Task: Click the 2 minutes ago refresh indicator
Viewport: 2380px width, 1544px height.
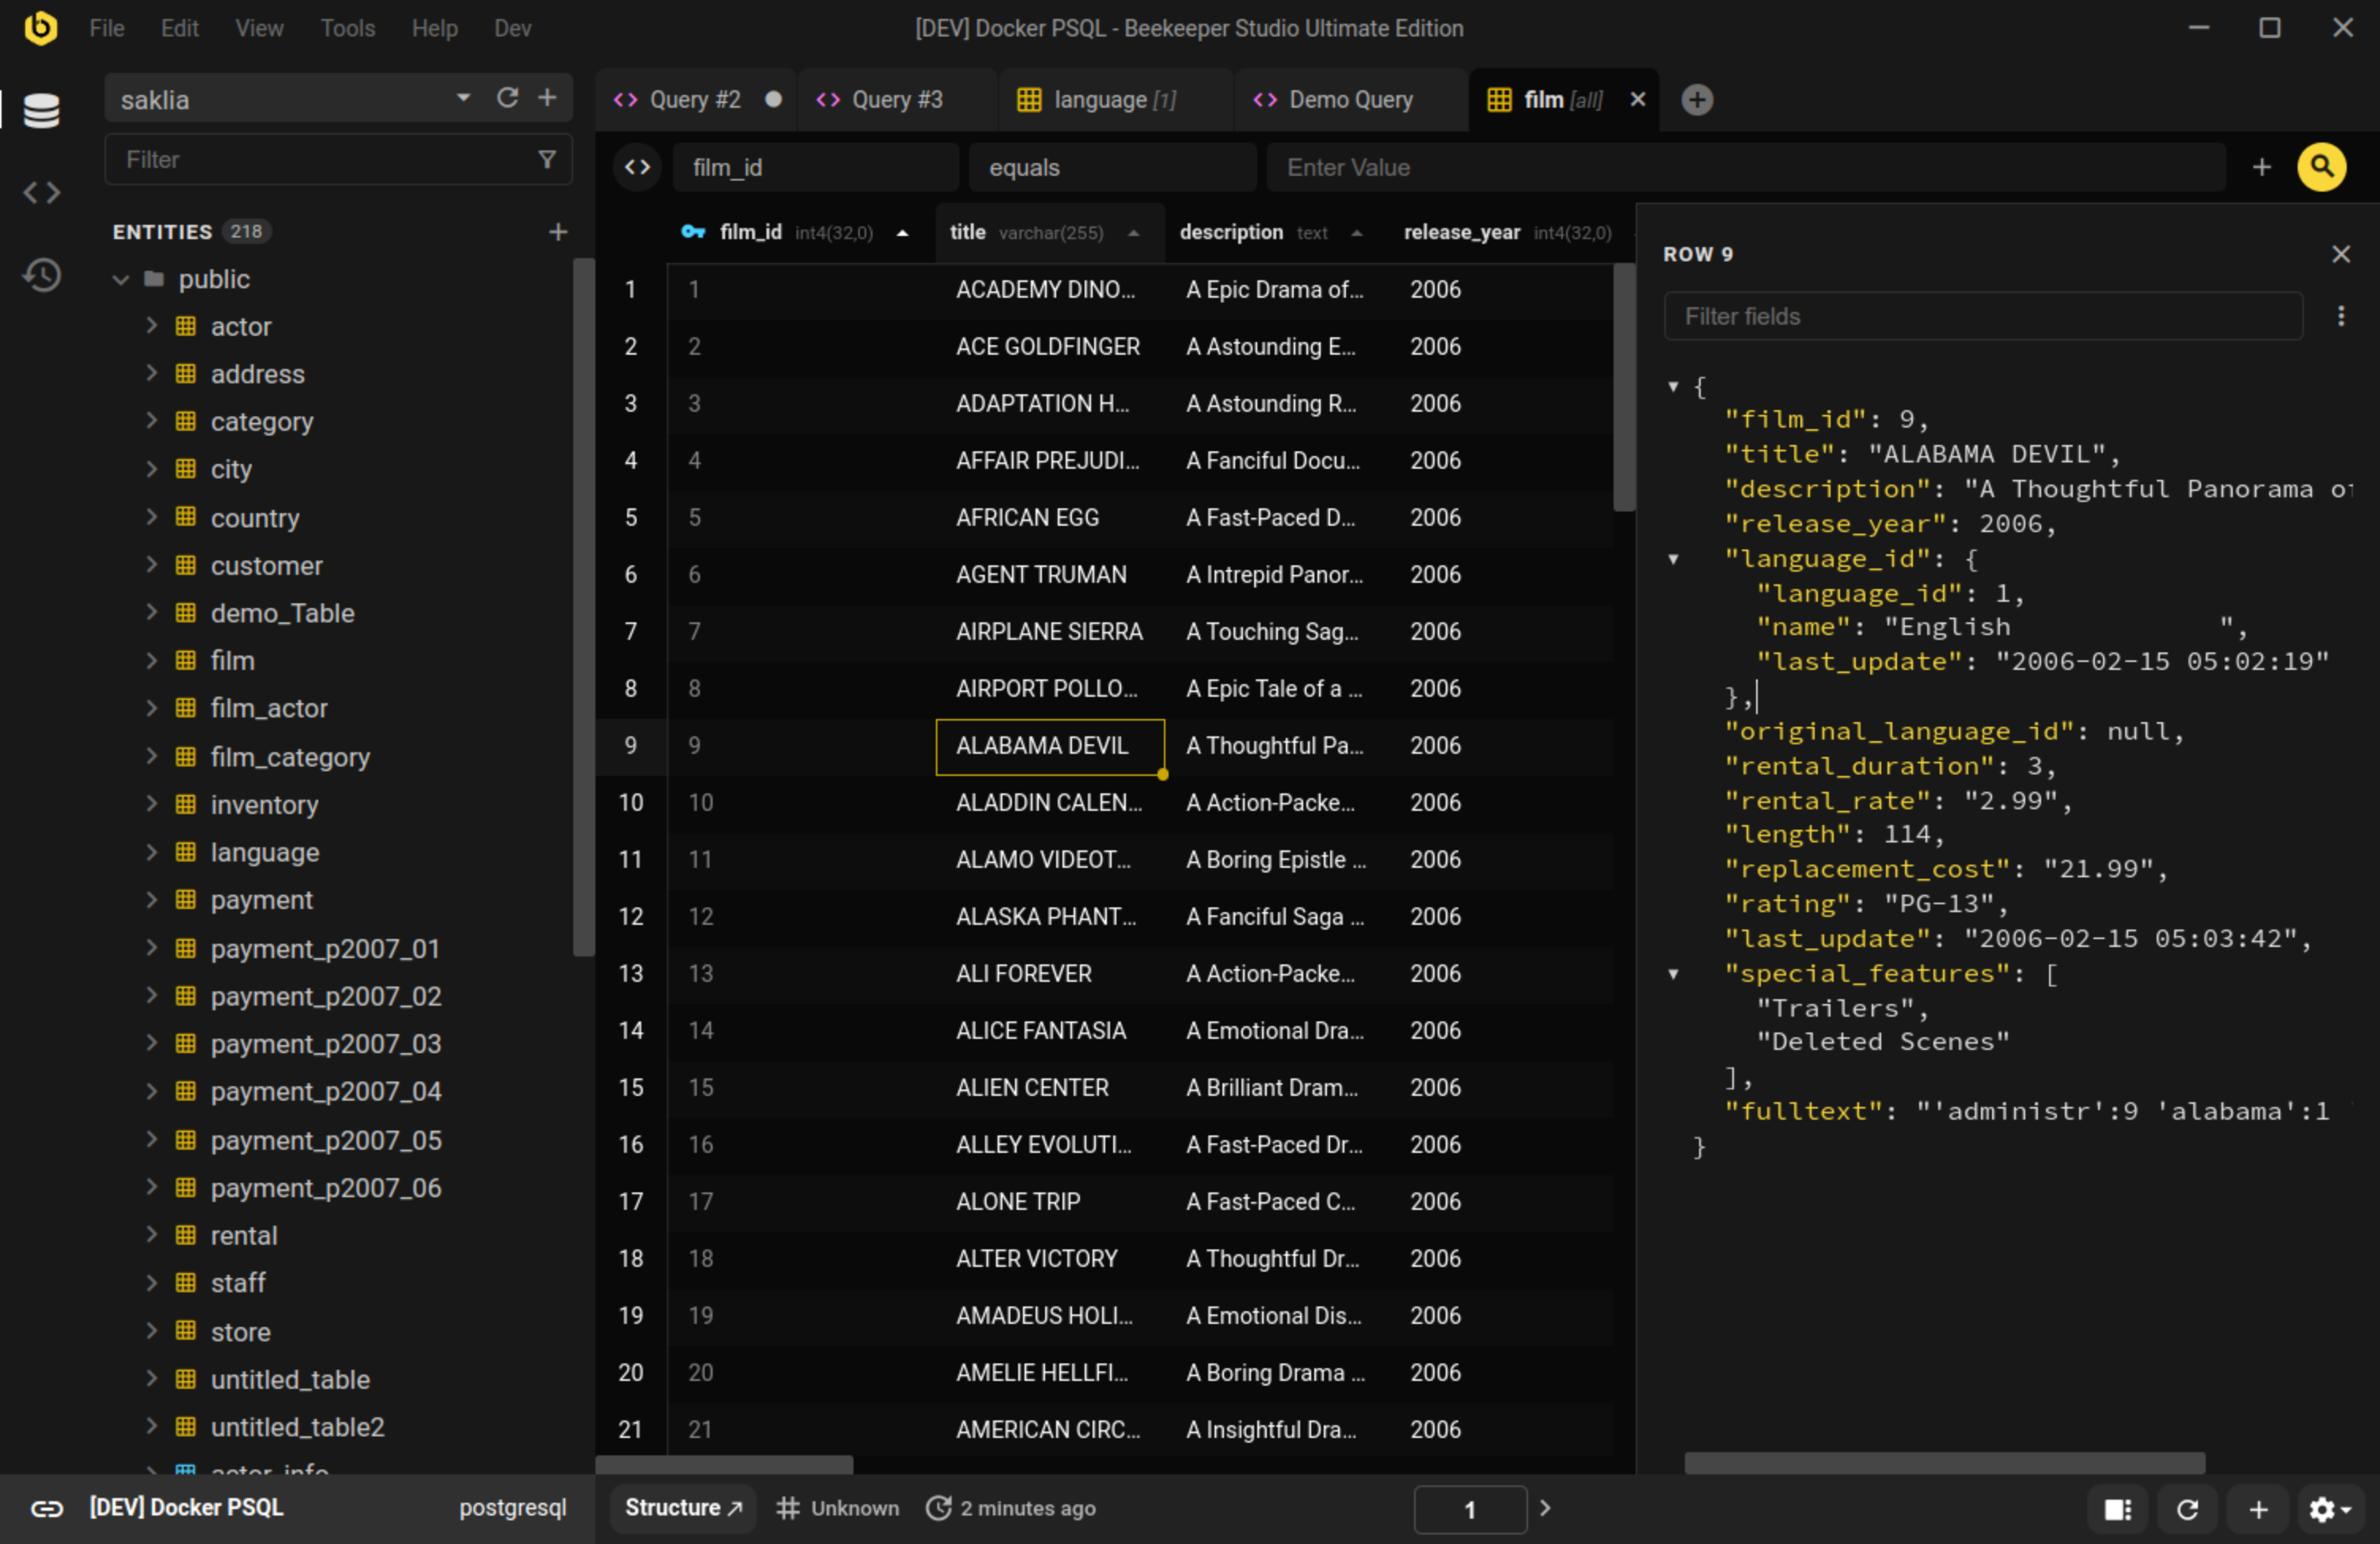Action: 1010,1508
